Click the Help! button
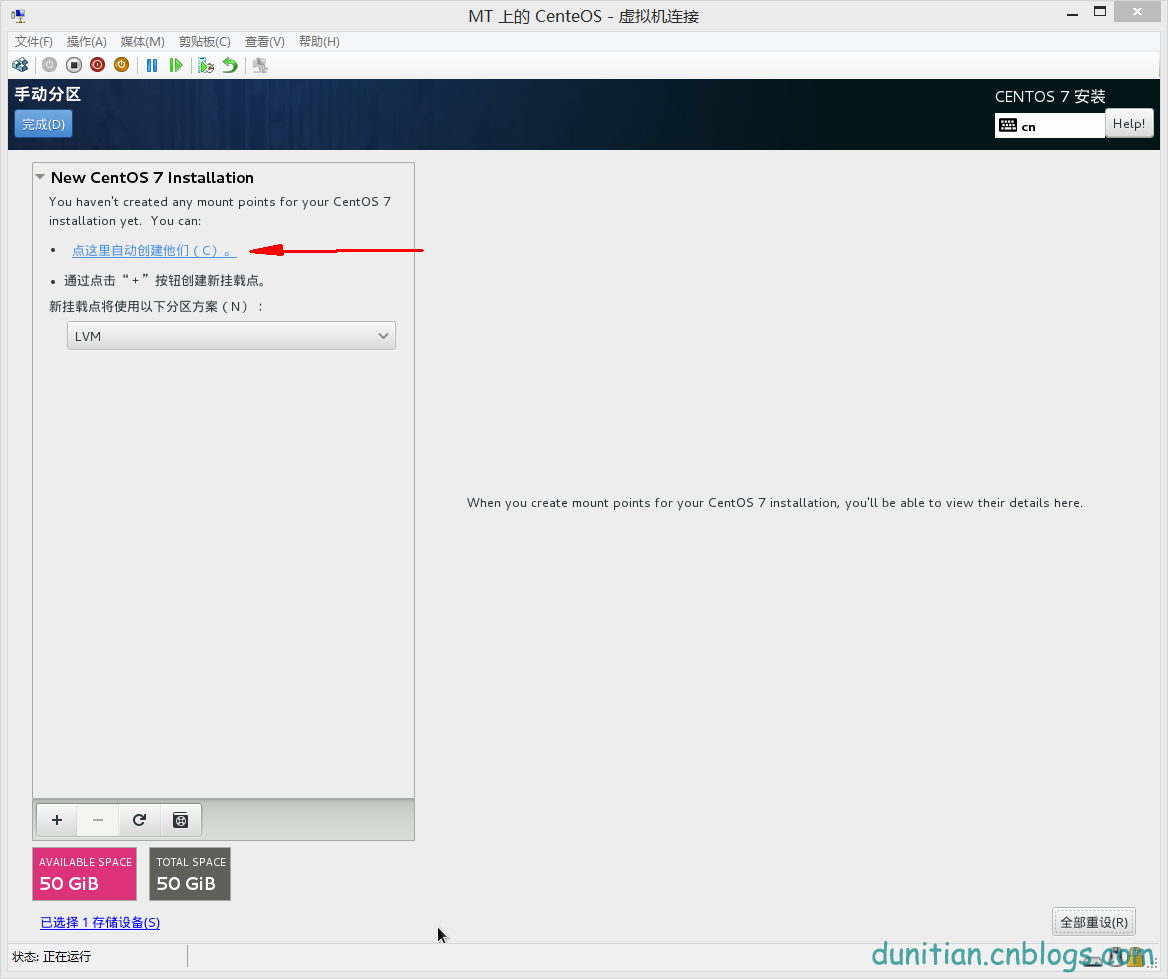Viewport: 1168px width, 979px height. click(x=1129, y=124)
